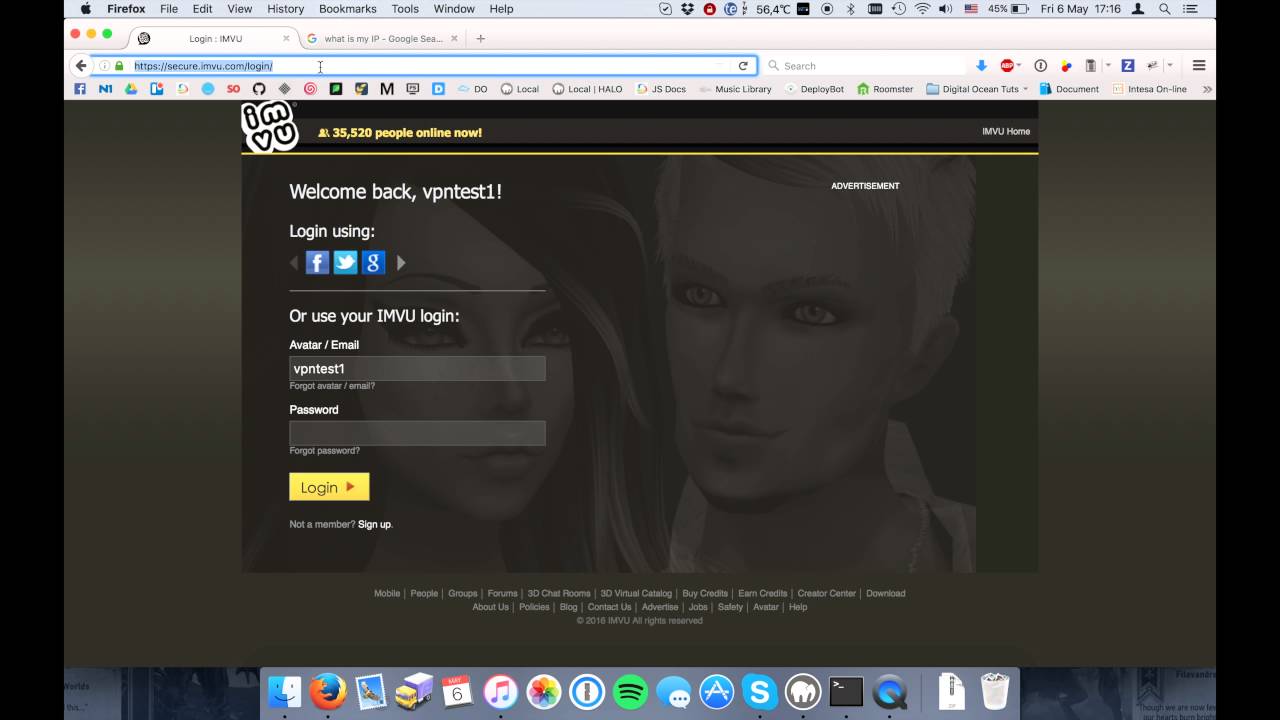
Task: Open the Buy Credits footer link
Action: (705, 593)
